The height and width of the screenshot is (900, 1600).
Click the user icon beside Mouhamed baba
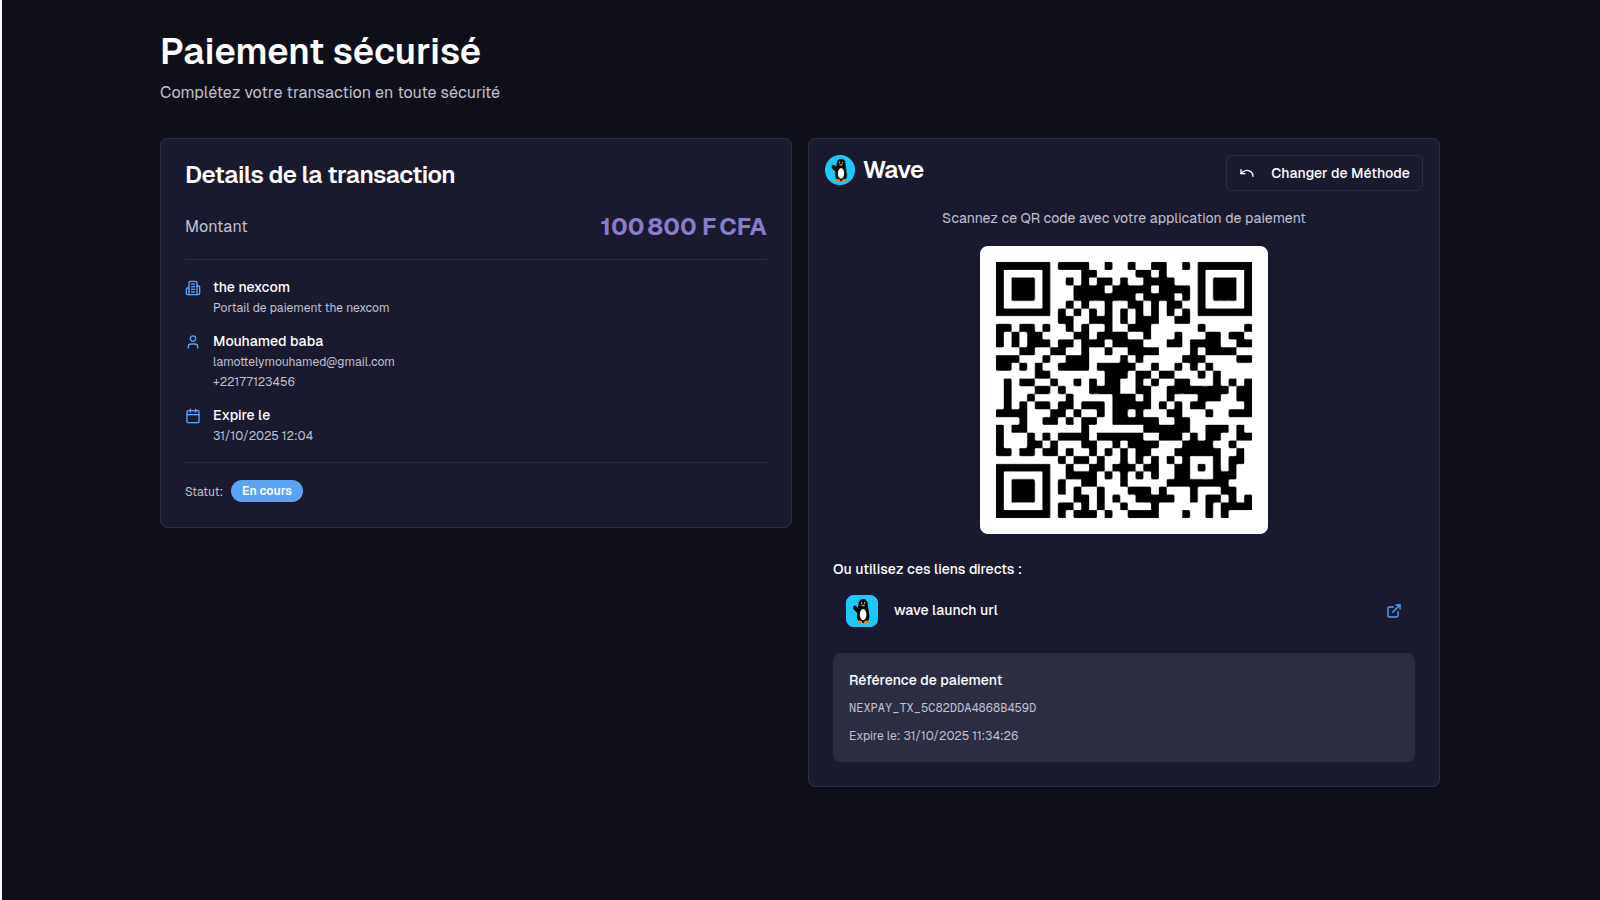pyautogui.click(x=193, y=342)
